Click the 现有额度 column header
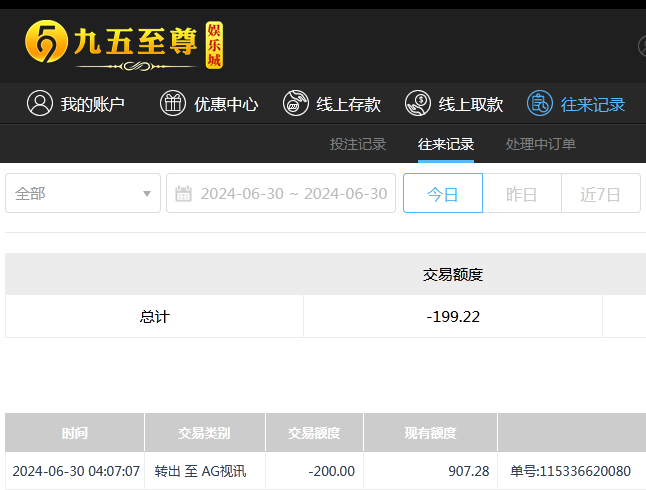The height and width of the screenshot is (490, 646). click(431, 433)
